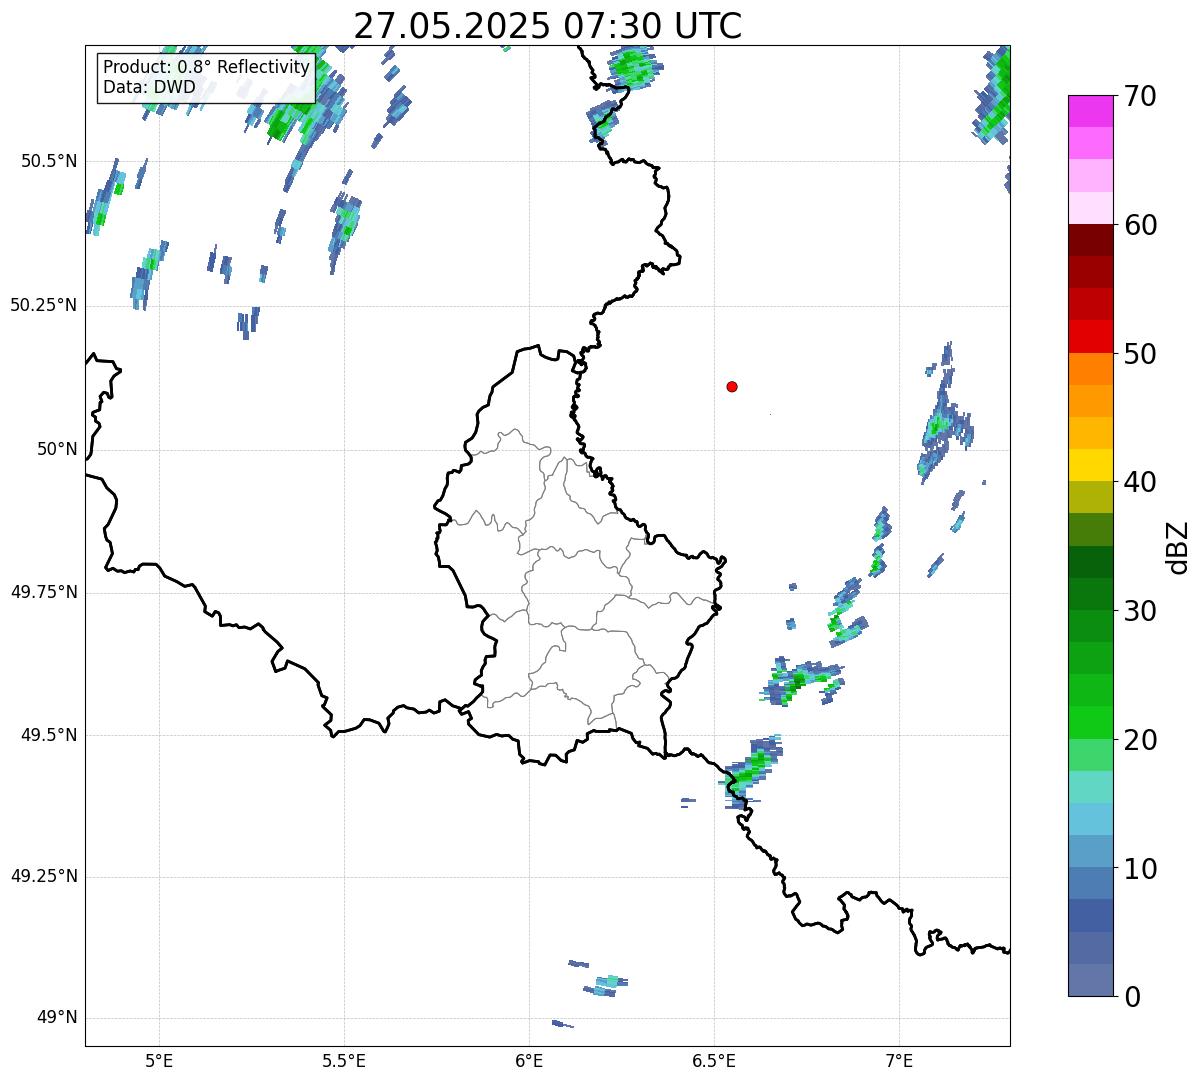Click the 49.75°N latitude label
This screenshot has width=1202, height=1081.
(x=43, y=593)
